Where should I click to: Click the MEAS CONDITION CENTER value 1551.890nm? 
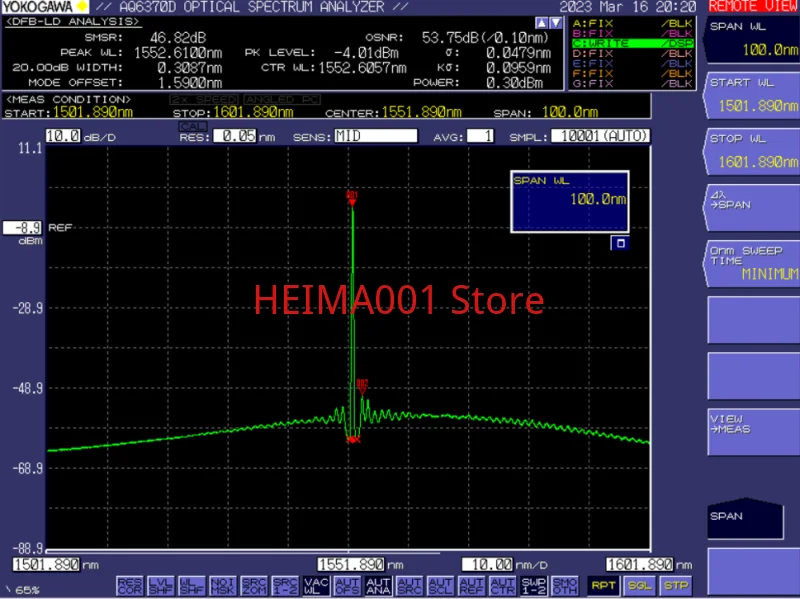421,112
